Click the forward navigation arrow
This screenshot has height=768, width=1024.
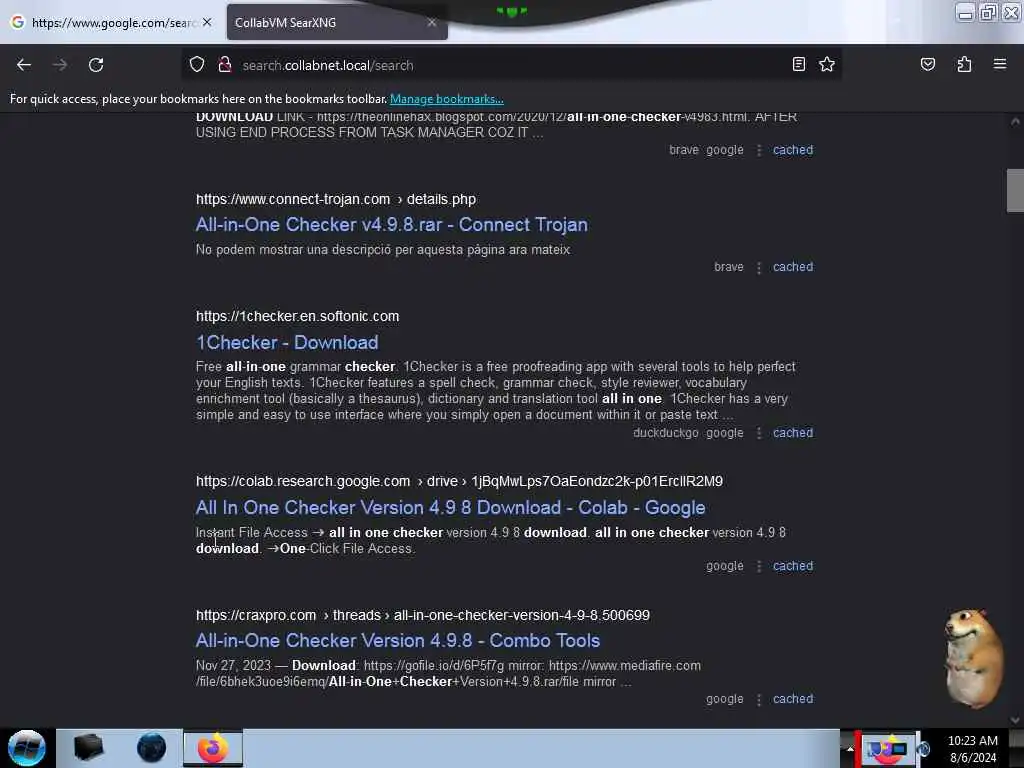point(59,65)
